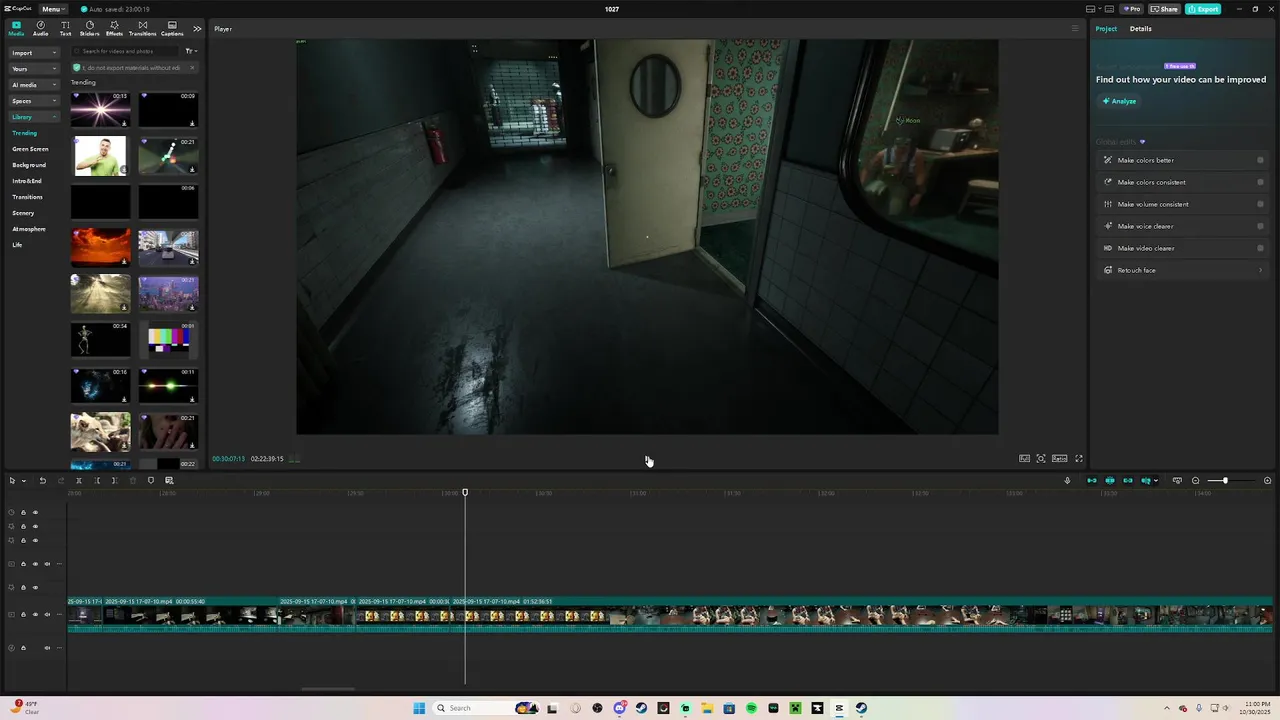This screenshot has width=1280, height=720.
Task: Click the Delete right split icon
Action: point(114,481)
